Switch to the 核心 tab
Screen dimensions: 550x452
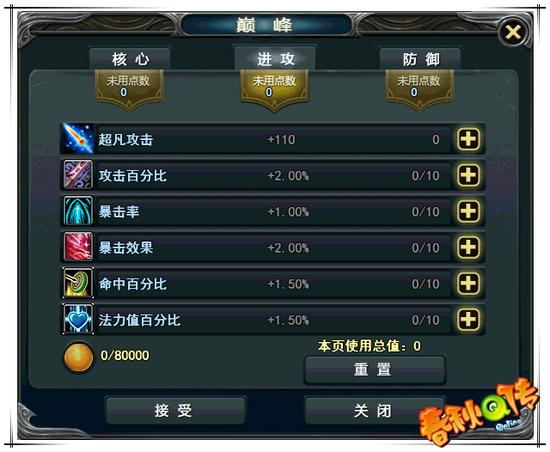pyautogui.click(x=130, y=59)
